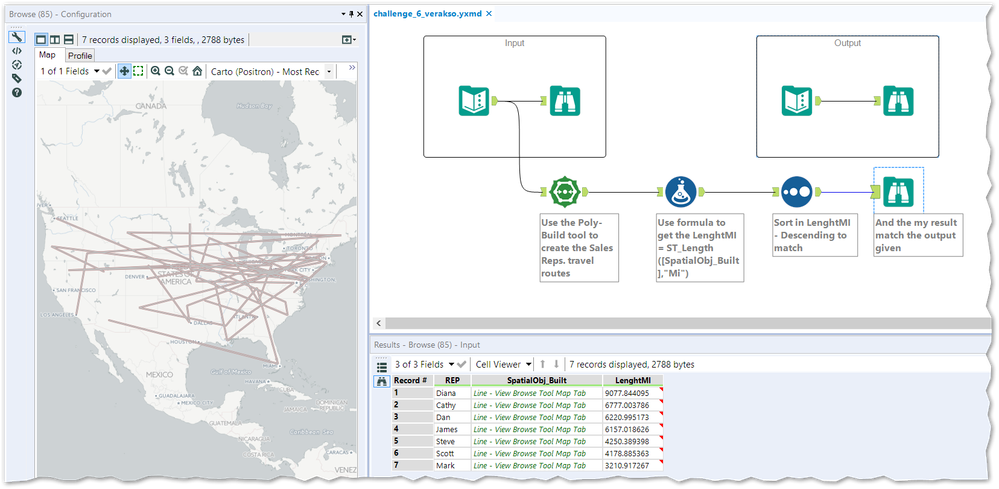Zoom in on the map
Screen dimensions: 999x489
(155, 71)
